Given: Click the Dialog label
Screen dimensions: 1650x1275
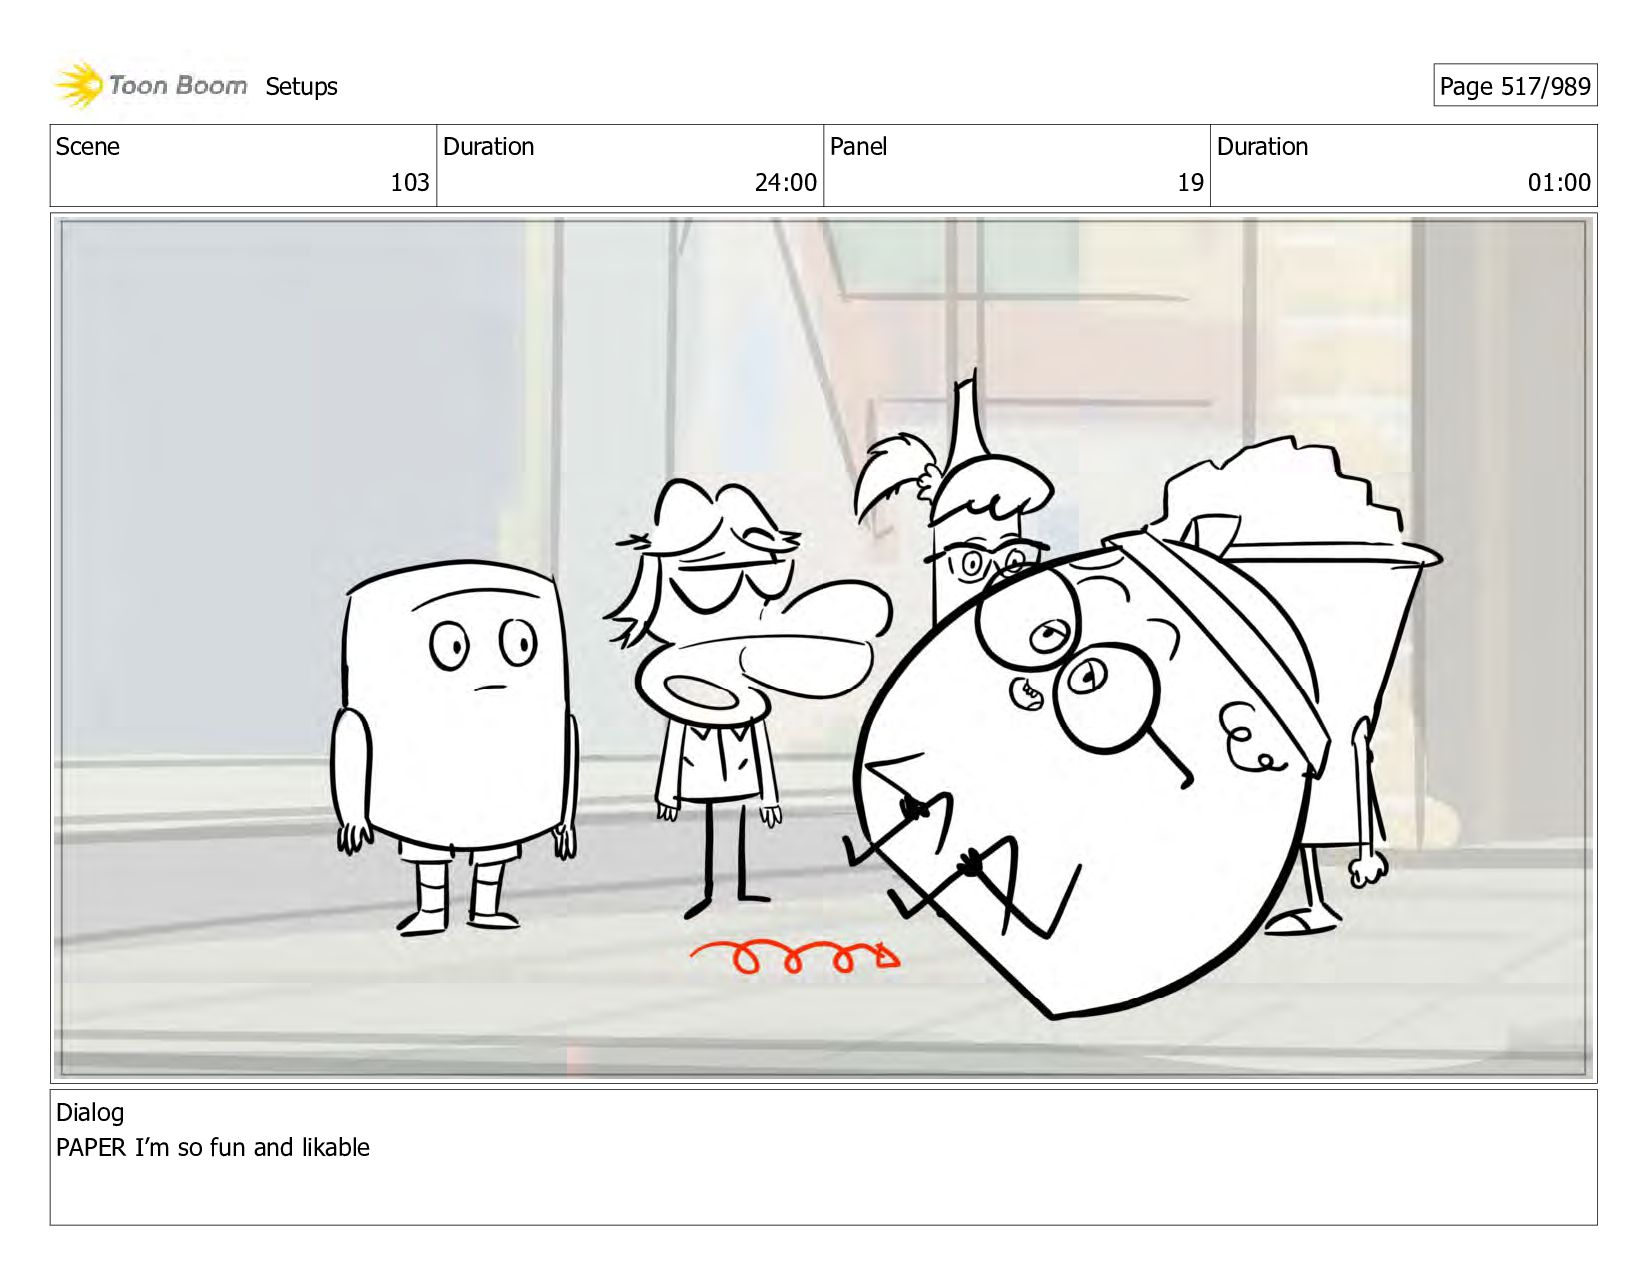Looking at the screenshot, I should pyautogui.click(x=90, y=1112).
